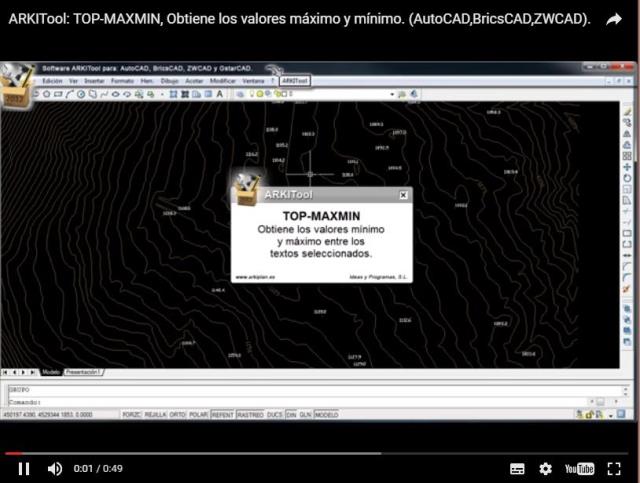Open the Acotar menu
The image size is (640, 483).
coord(194,81)
